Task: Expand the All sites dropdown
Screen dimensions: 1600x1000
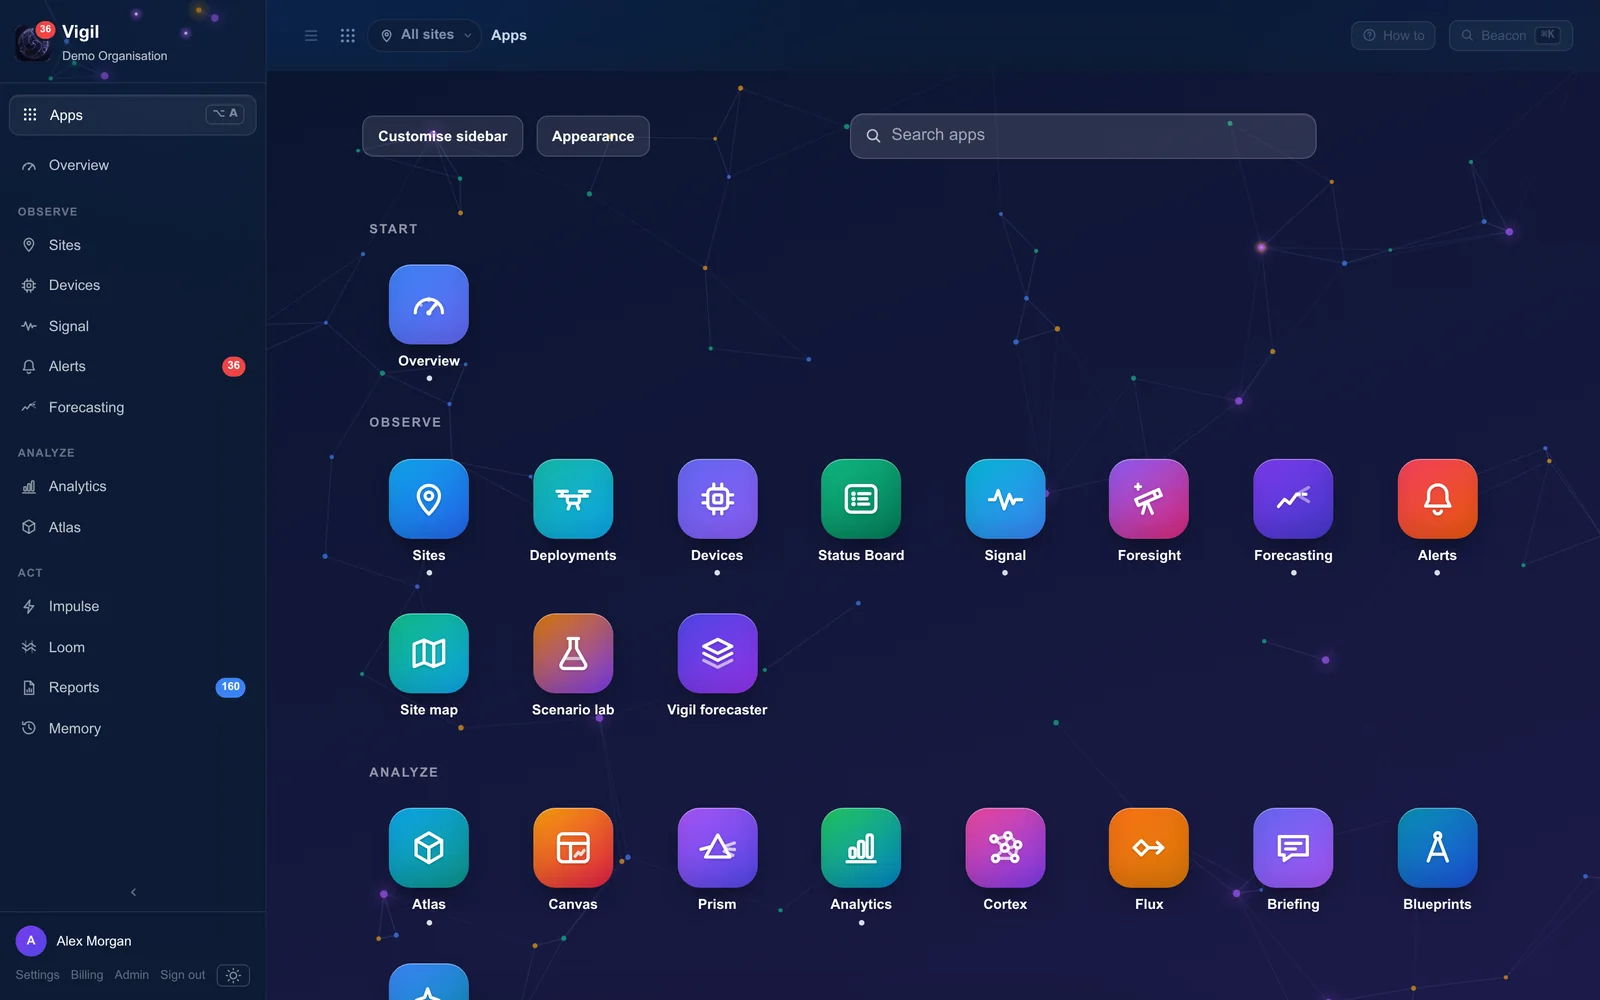Action: (425, 35)
